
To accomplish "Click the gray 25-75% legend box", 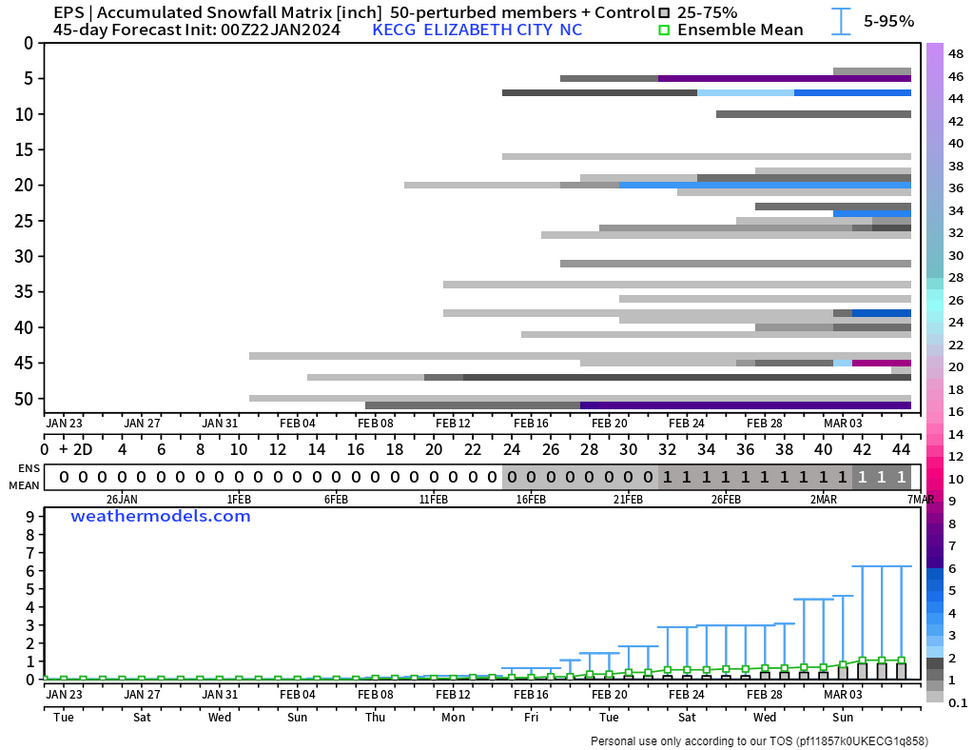I will click(x=665, y=13).
